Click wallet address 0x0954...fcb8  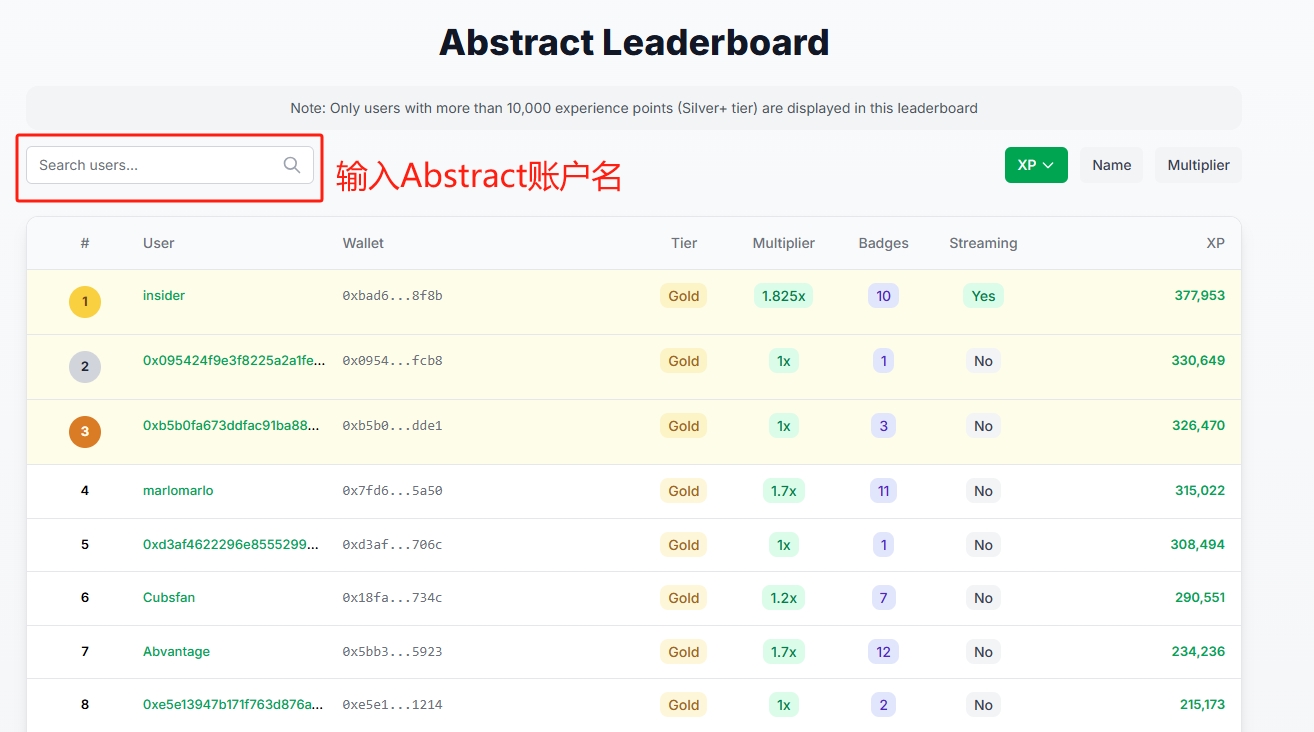point(392,361)
